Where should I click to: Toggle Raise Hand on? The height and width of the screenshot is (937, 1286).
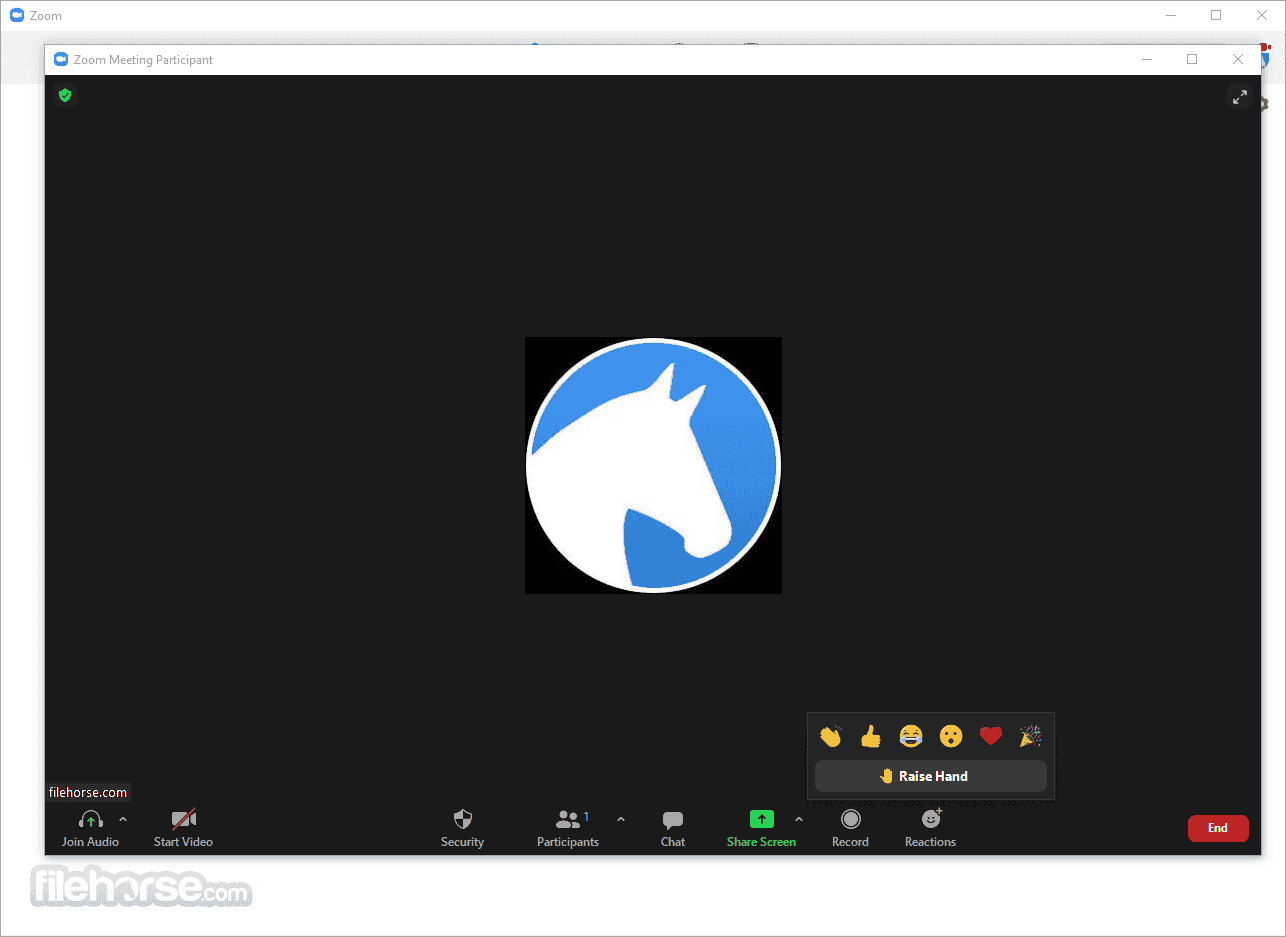click(929, 776)
